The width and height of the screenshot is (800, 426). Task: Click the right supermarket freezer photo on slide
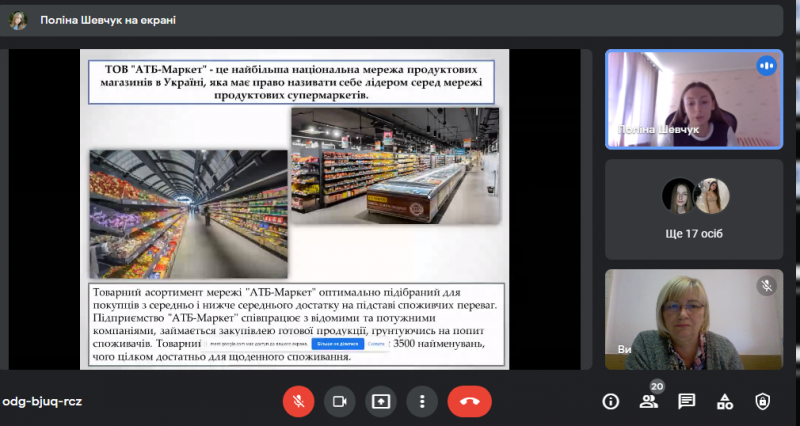click(395, 166)
